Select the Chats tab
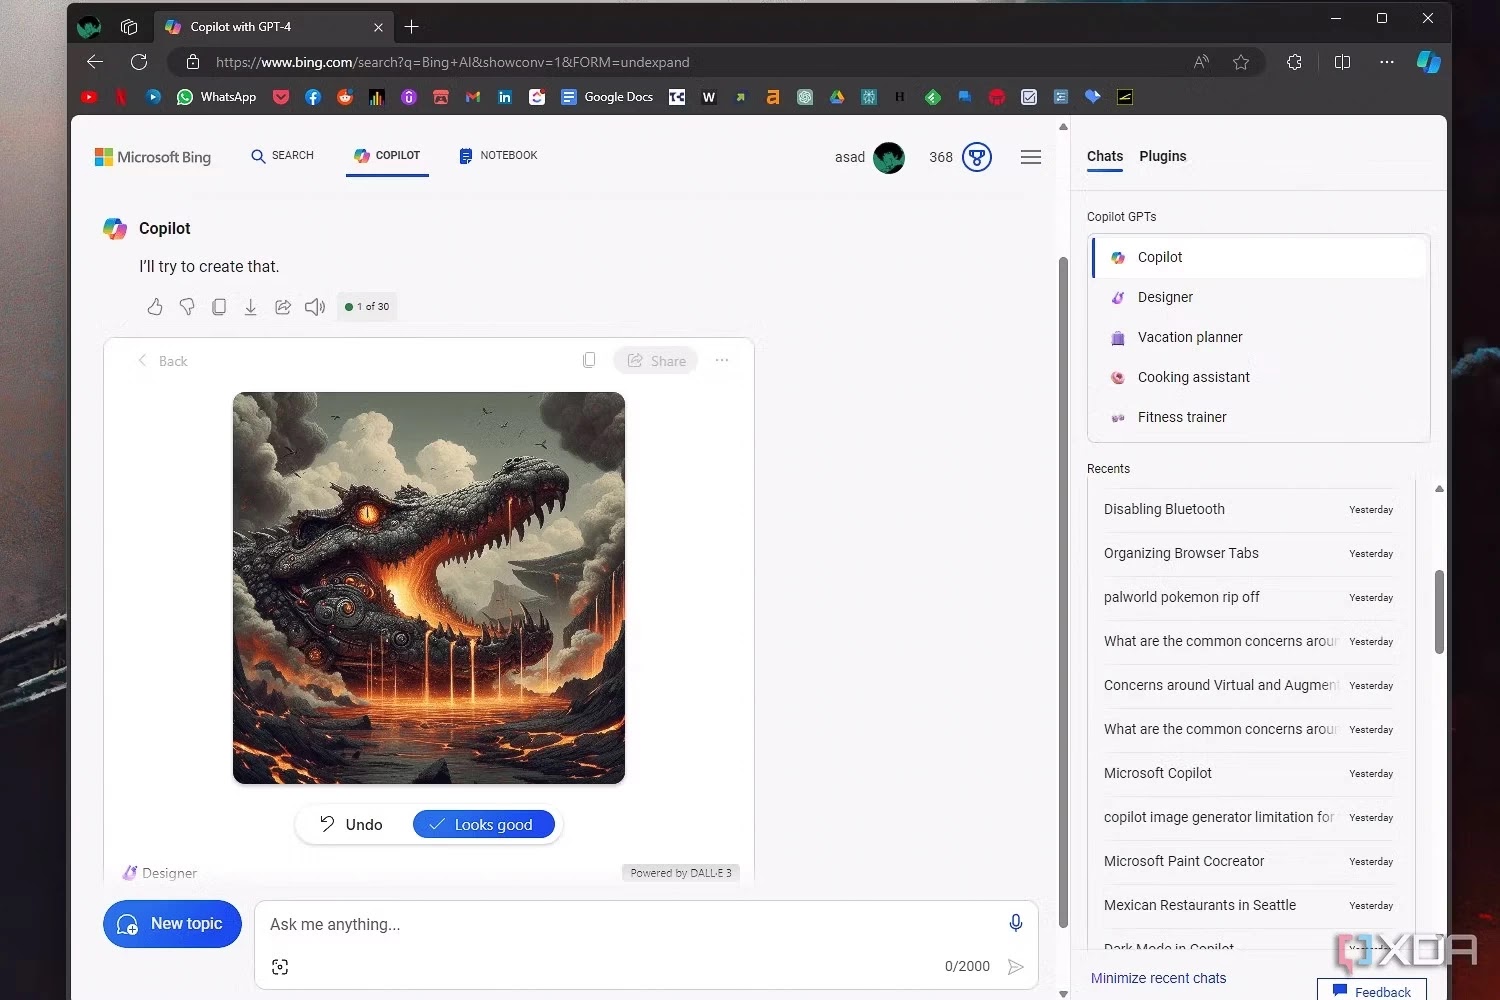 1105,156
